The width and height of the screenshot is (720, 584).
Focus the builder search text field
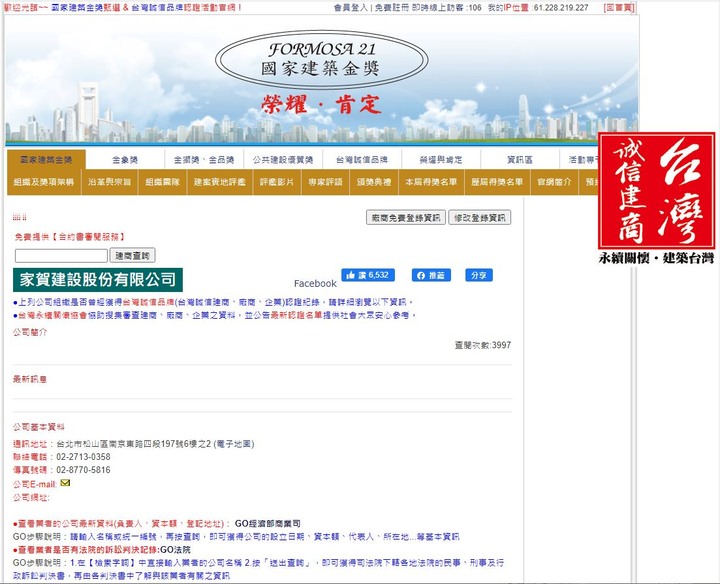61,256
